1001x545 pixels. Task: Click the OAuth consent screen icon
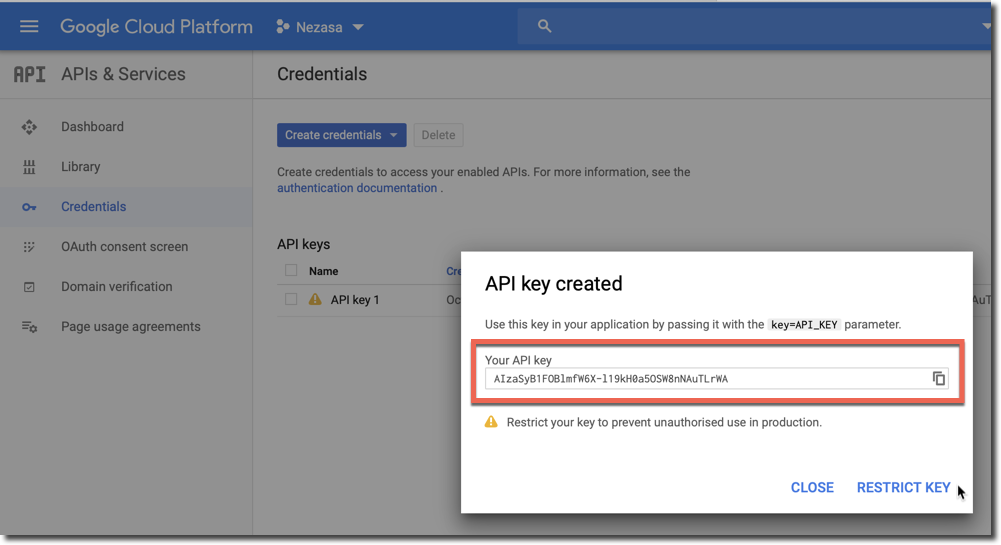29,247
